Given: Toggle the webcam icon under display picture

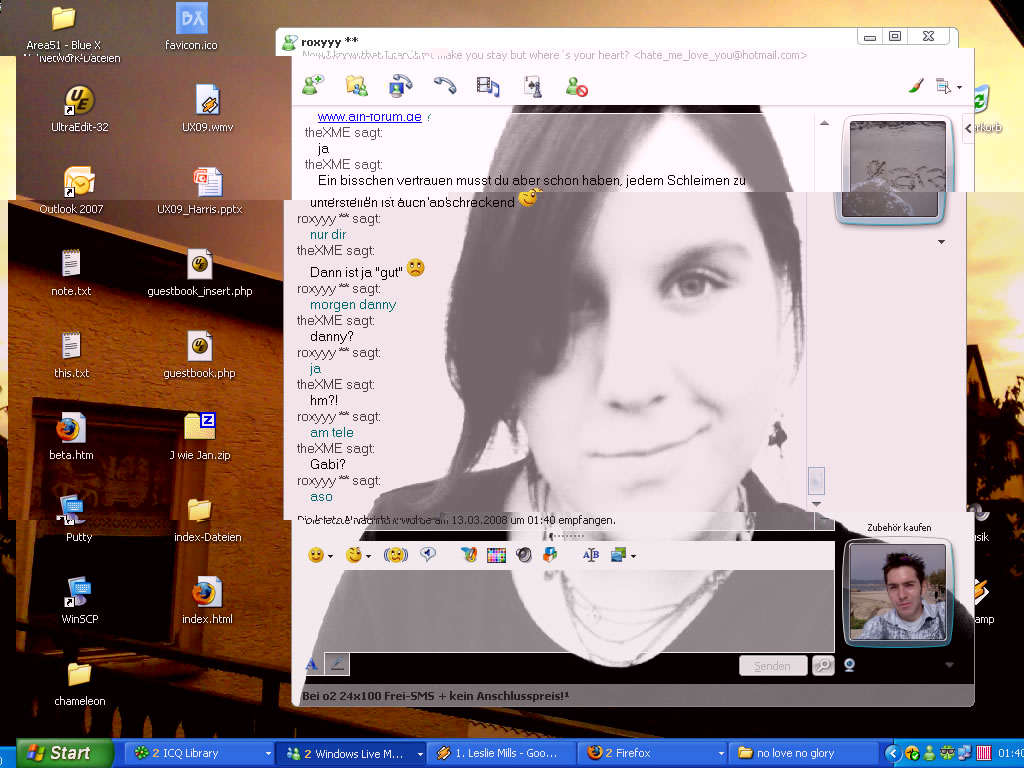Looking at the screenshot, I should [850, 665].
